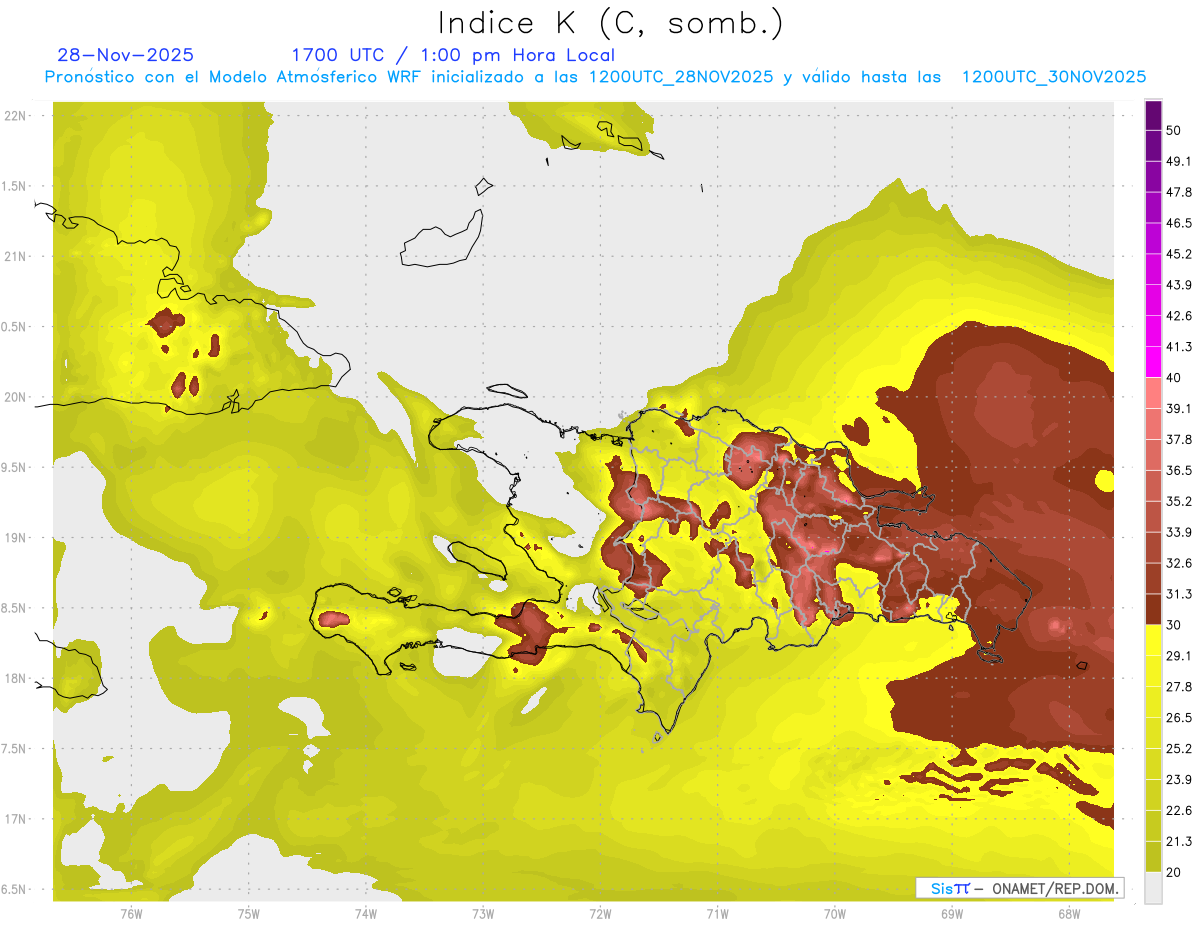This screenshot has height=927, width=1200.
Task: Click the longitude label "68W"
Action: point(1068,913)
